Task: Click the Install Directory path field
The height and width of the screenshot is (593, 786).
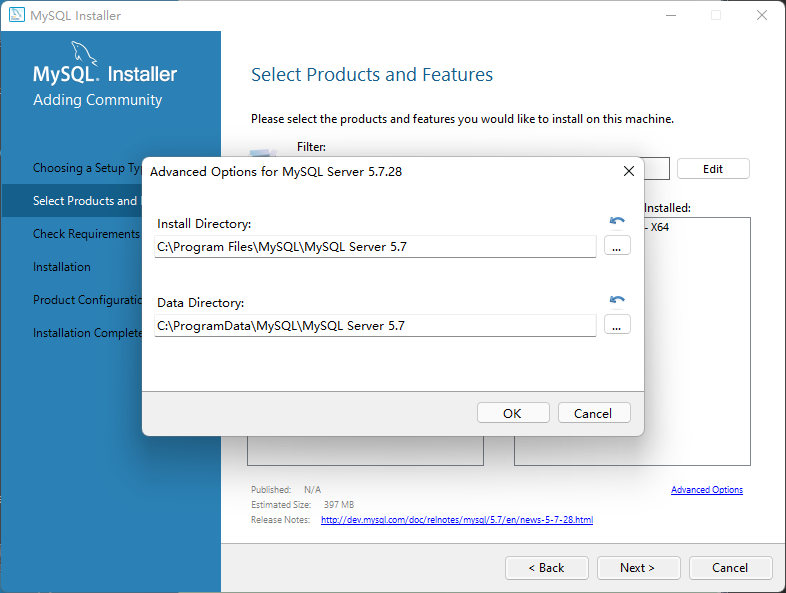Action: coord(375,247)
